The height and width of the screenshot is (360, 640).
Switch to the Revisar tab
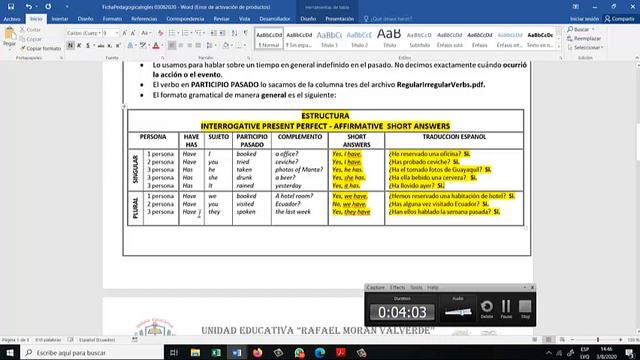coord(222,19)
